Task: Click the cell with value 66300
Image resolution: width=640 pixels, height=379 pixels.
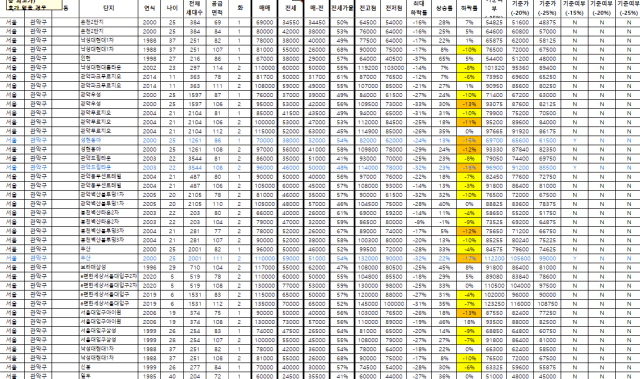Action: [x=494, y=349]
